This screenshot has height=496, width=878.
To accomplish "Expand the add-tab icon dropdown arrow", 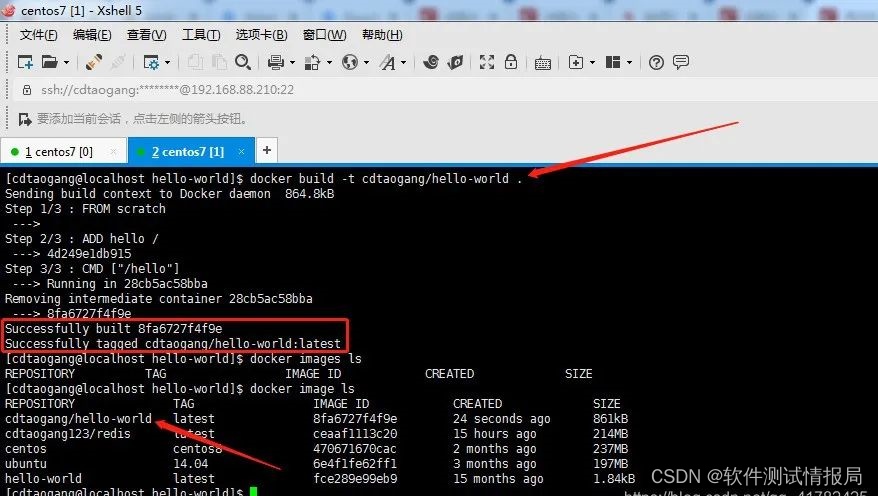I will pos(592,63).
